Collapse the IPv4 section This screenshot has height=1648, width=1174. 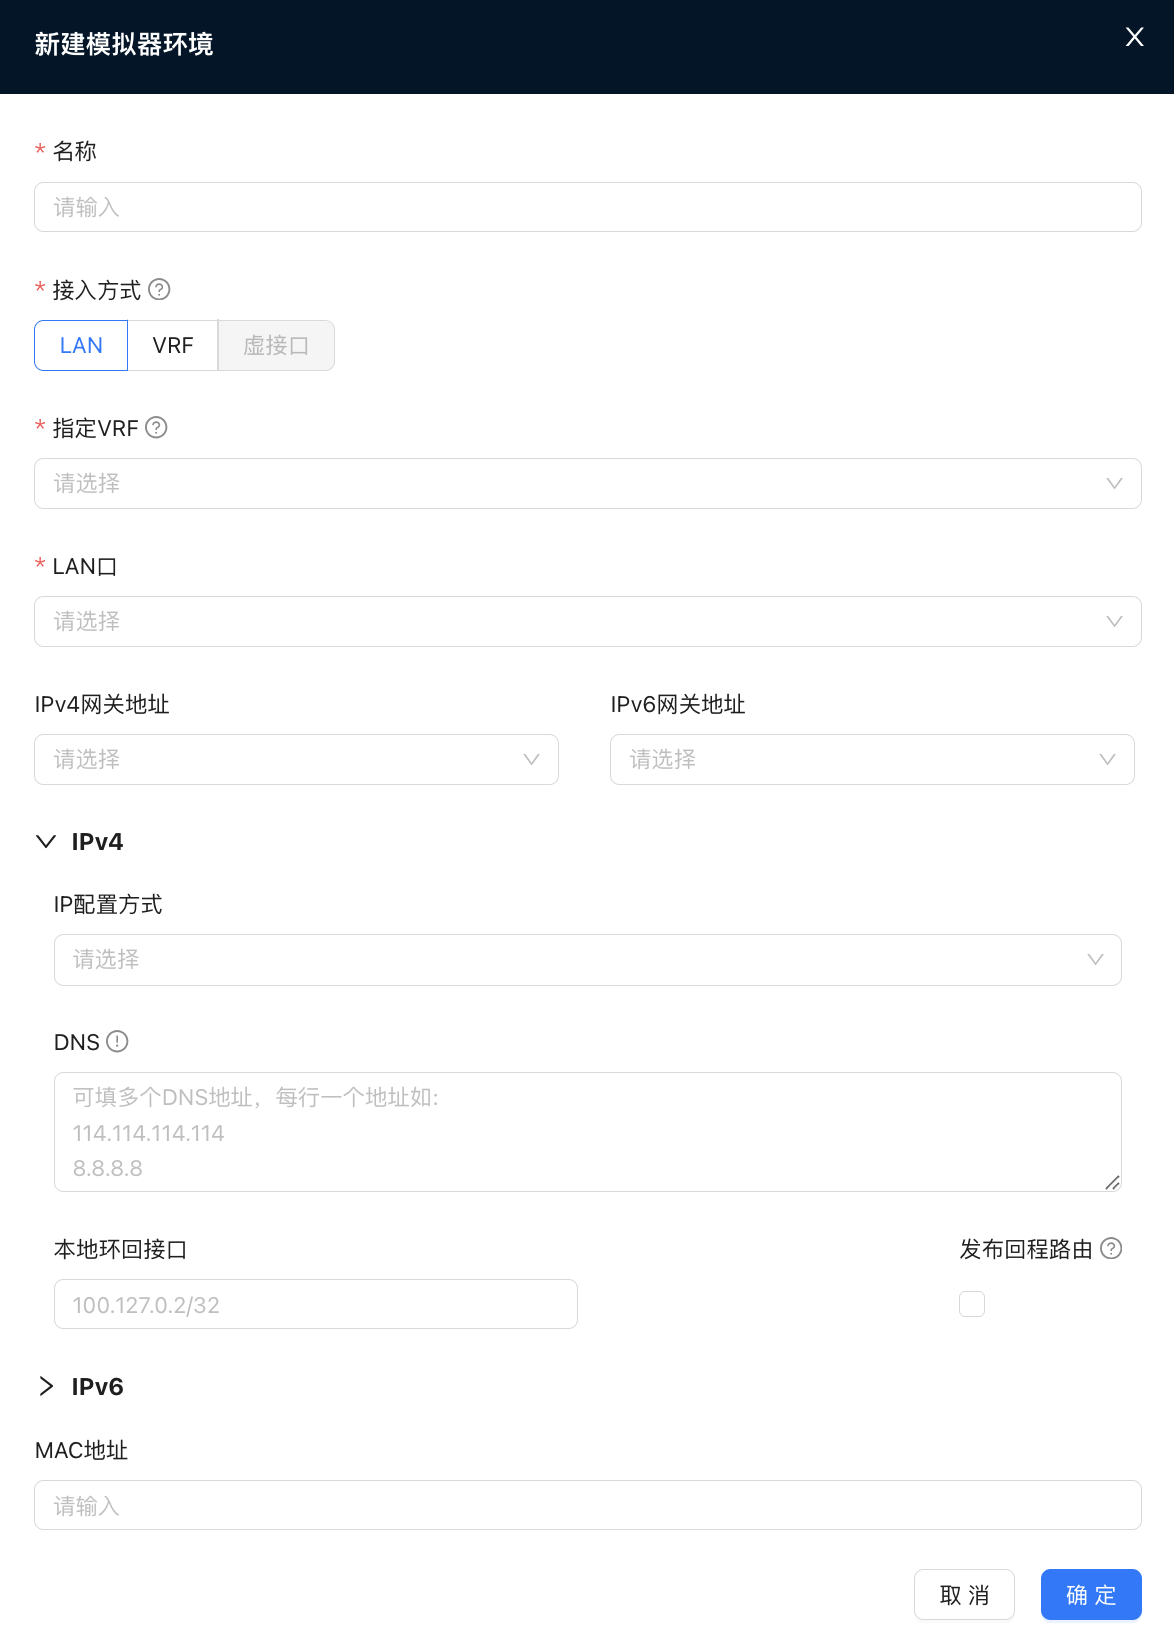[x=46, y=842]
